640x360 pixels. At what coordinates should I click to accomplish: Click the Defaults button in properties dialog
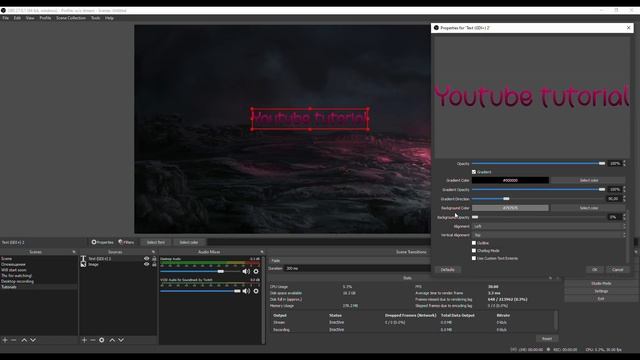(448, 270)
